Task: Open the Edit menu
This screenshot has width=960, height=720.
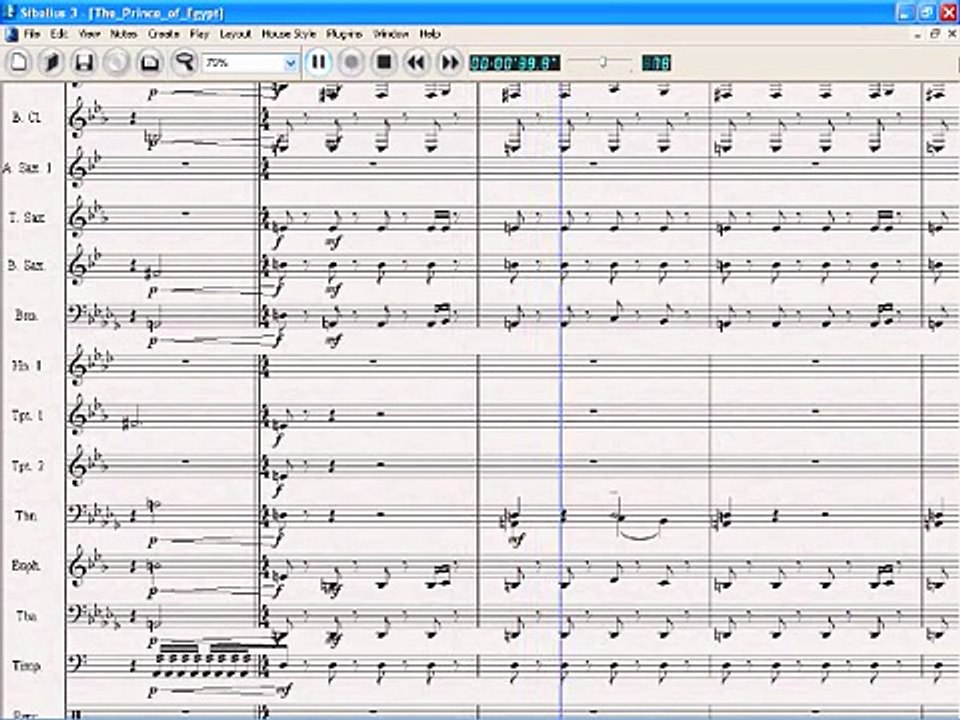Action: [59, 34]
